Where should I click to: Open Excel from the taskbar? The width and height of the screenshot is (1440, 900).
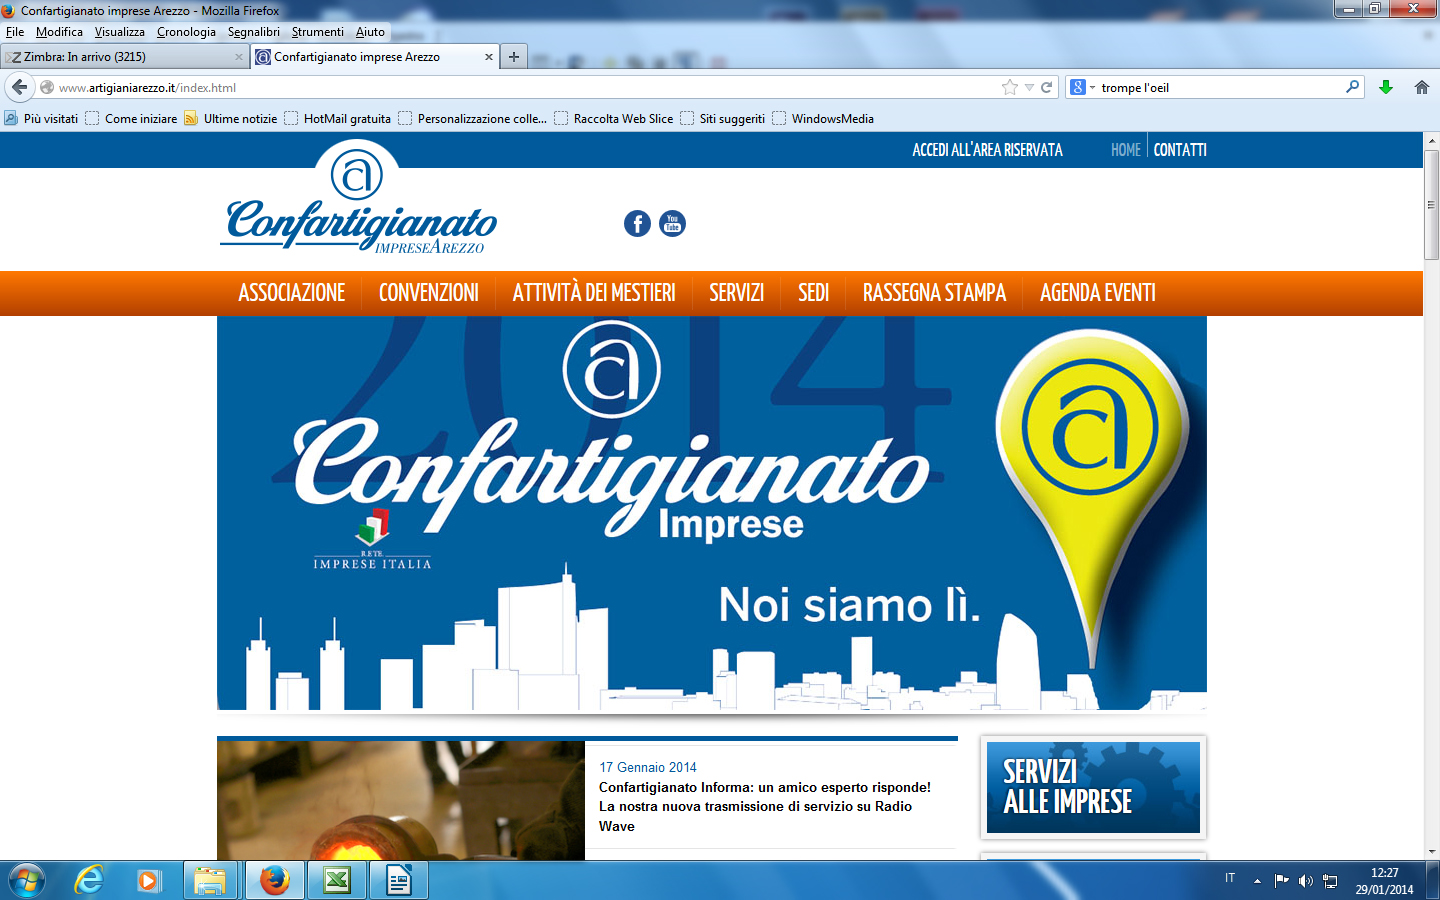pyautogui.click(x=337, y=881)
